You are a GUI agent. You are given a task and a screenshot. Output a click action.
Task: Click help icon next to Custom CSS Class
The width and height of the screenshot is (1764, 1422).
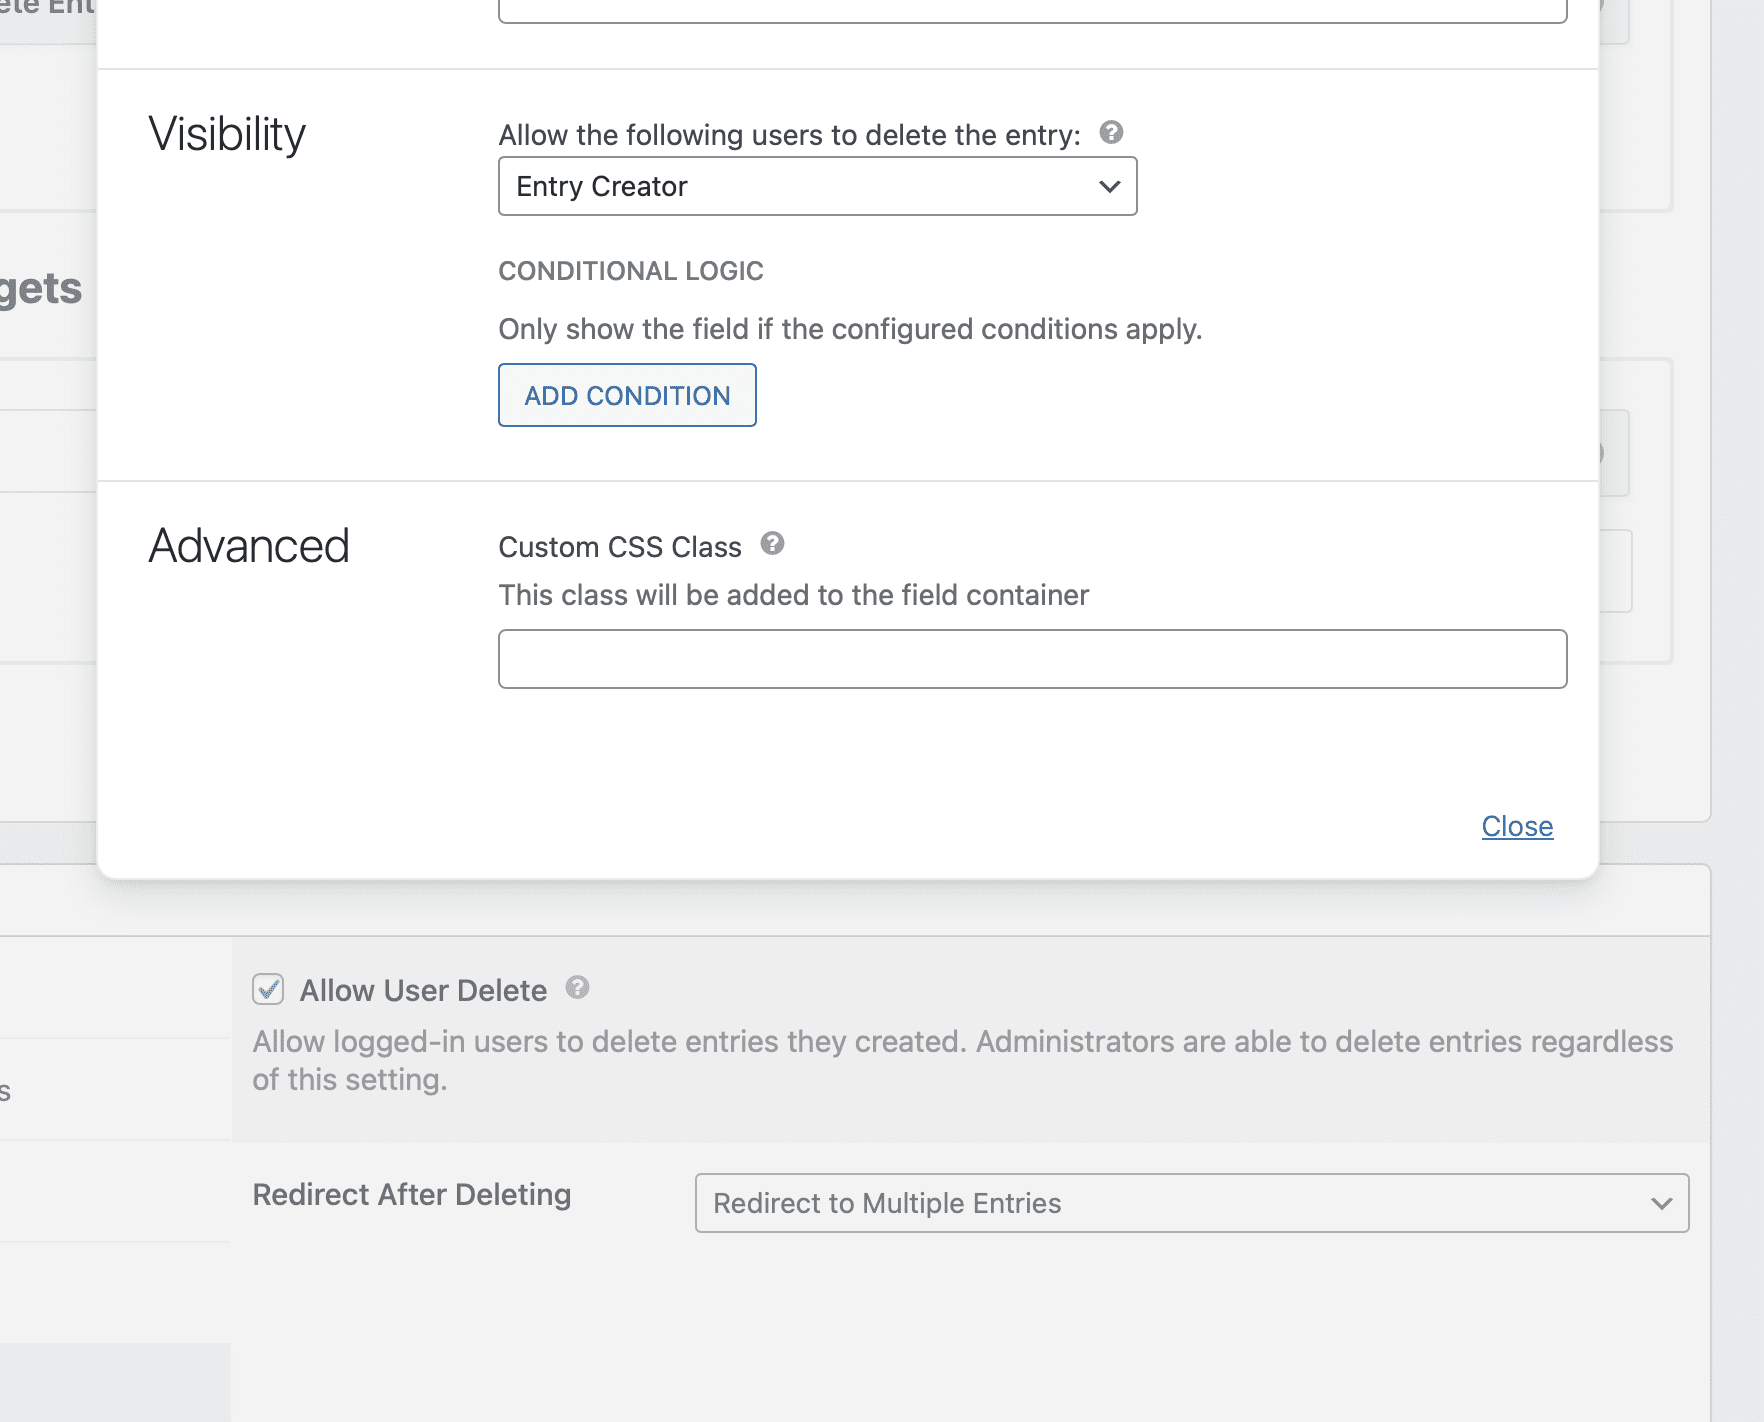(x=772, y=544)
